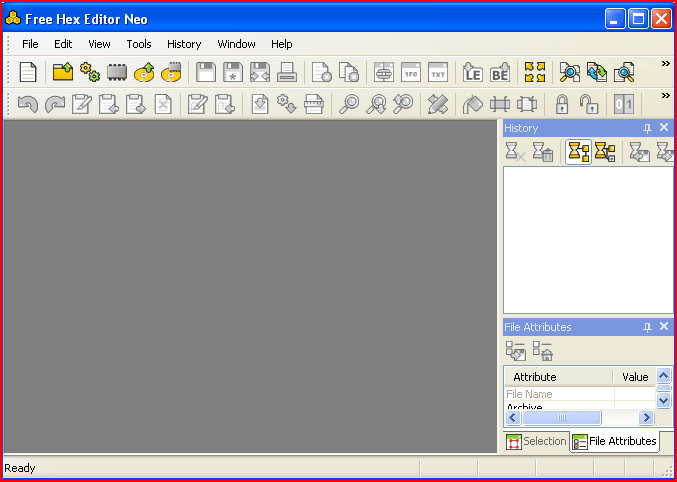
Task: Click attributes list scroll down arrow
Action: [x=663, y=400]
